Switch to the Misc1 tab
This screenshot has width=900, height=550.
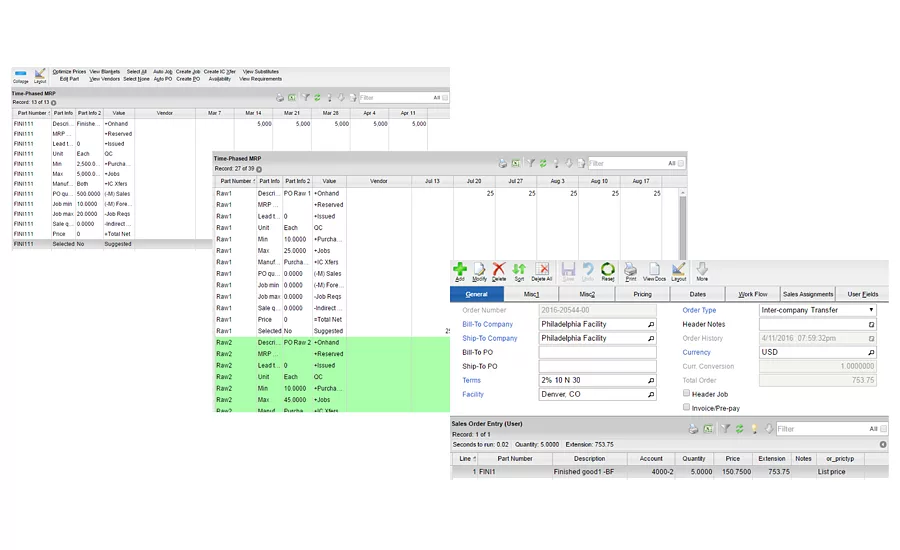pyautogui.click(x=532, y=294)
